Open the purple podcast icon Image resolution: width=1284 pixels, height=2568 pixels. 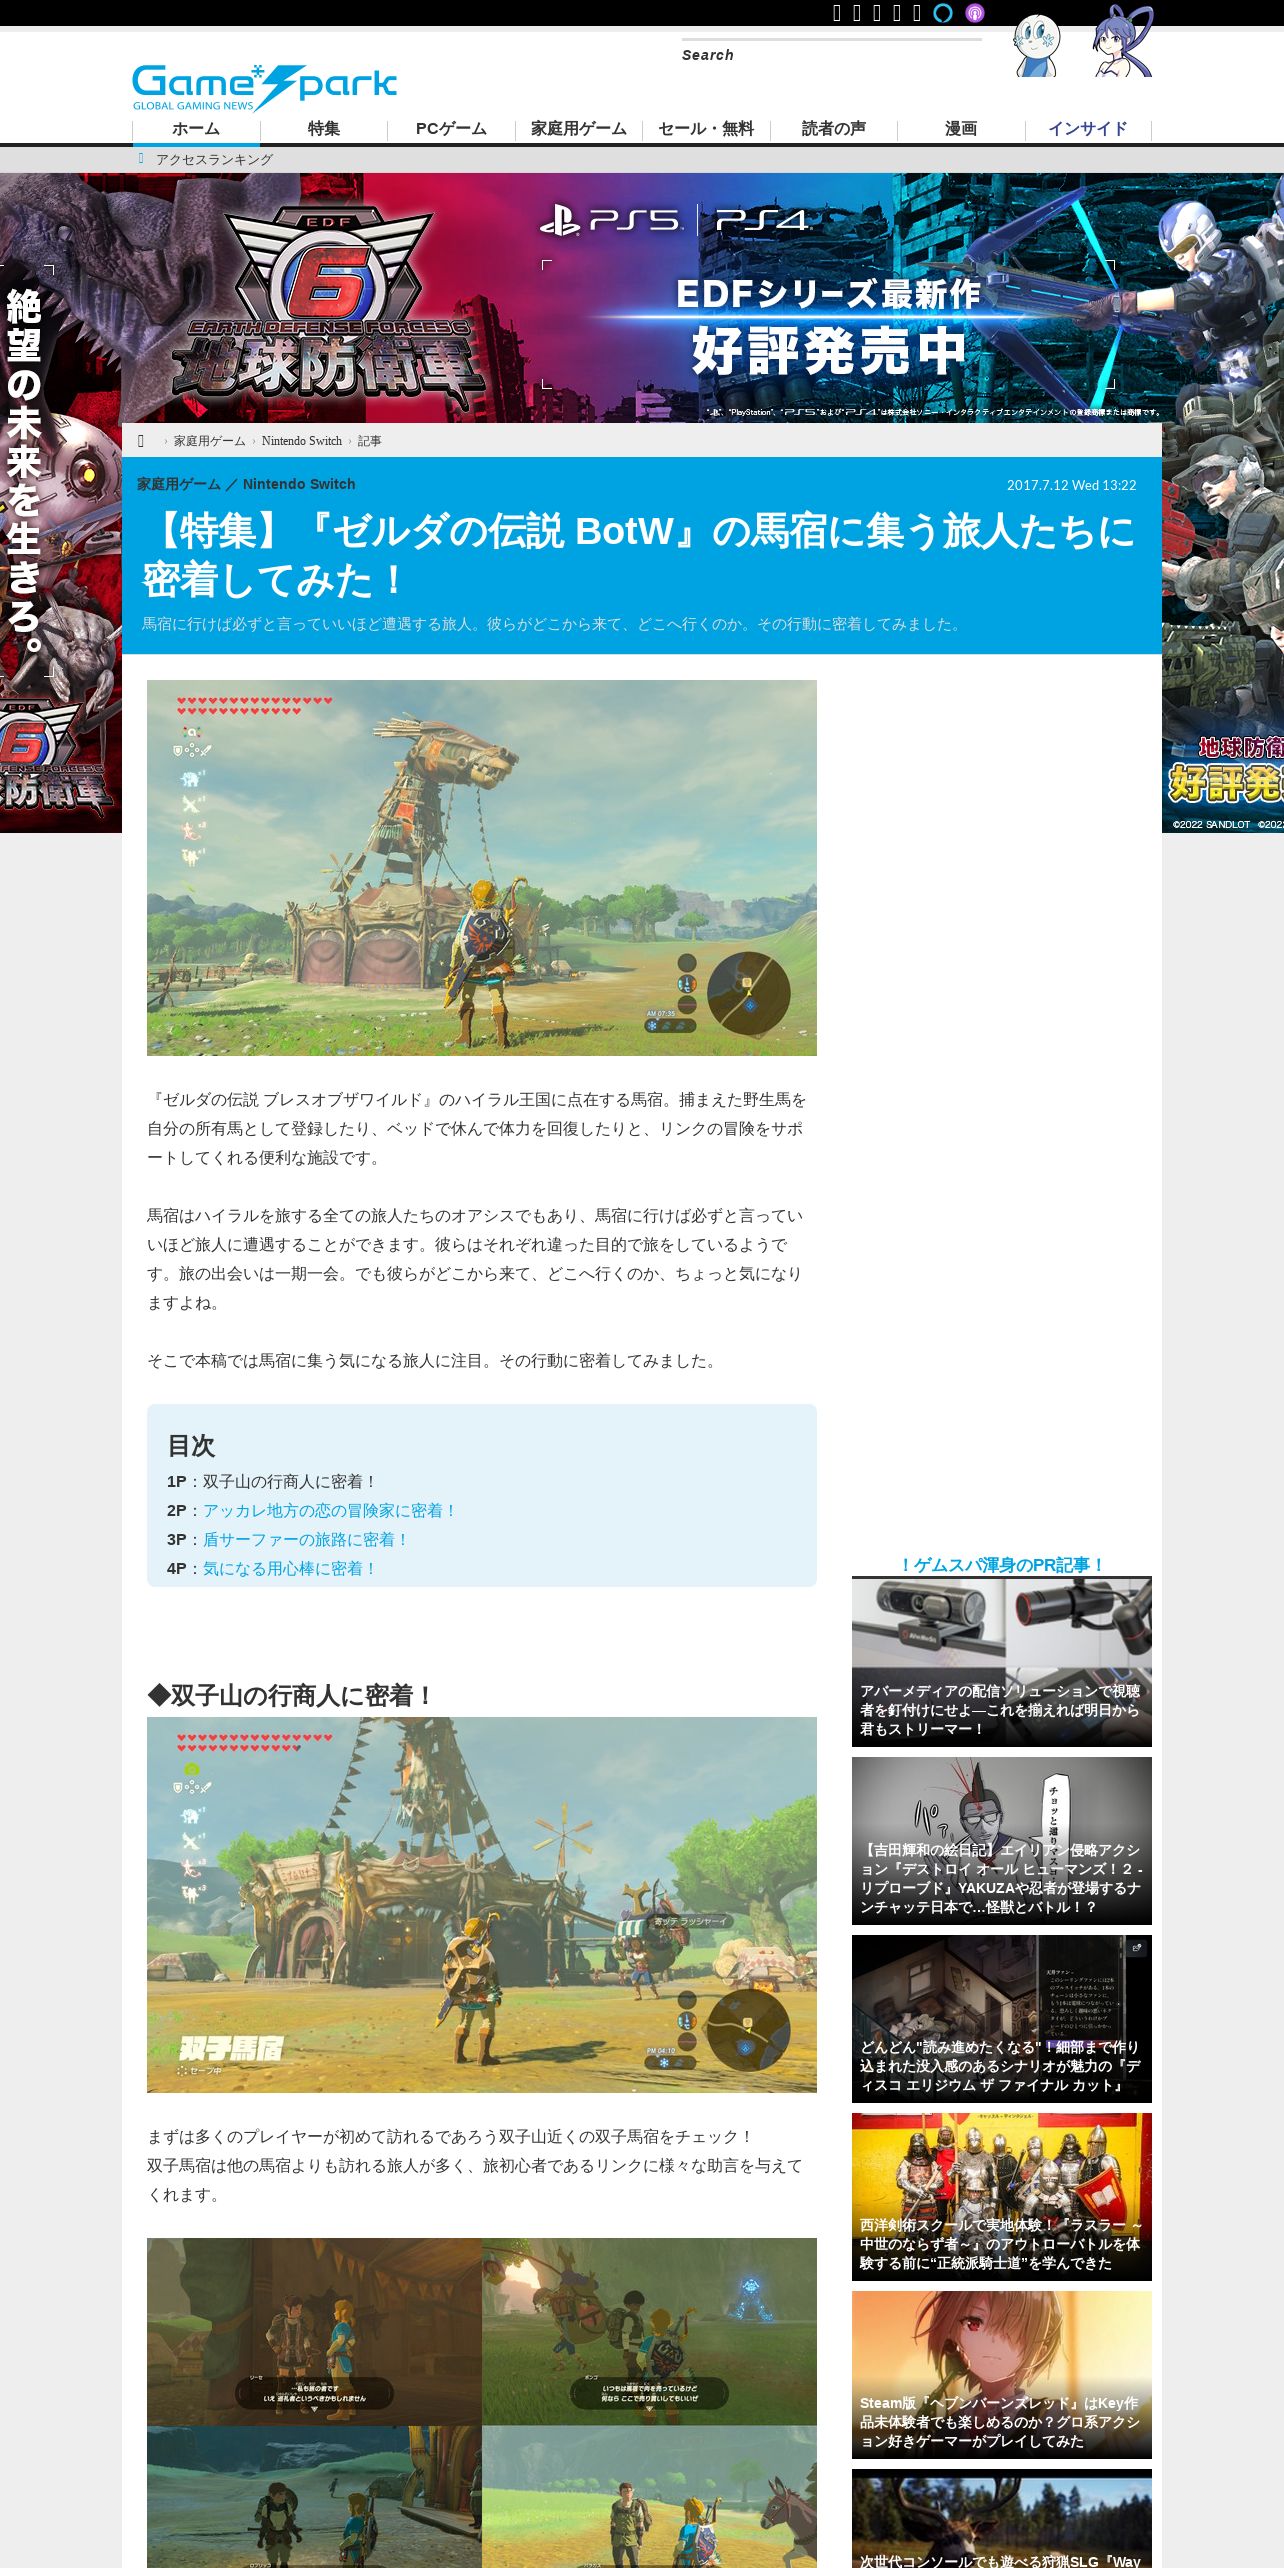point(975,13)
